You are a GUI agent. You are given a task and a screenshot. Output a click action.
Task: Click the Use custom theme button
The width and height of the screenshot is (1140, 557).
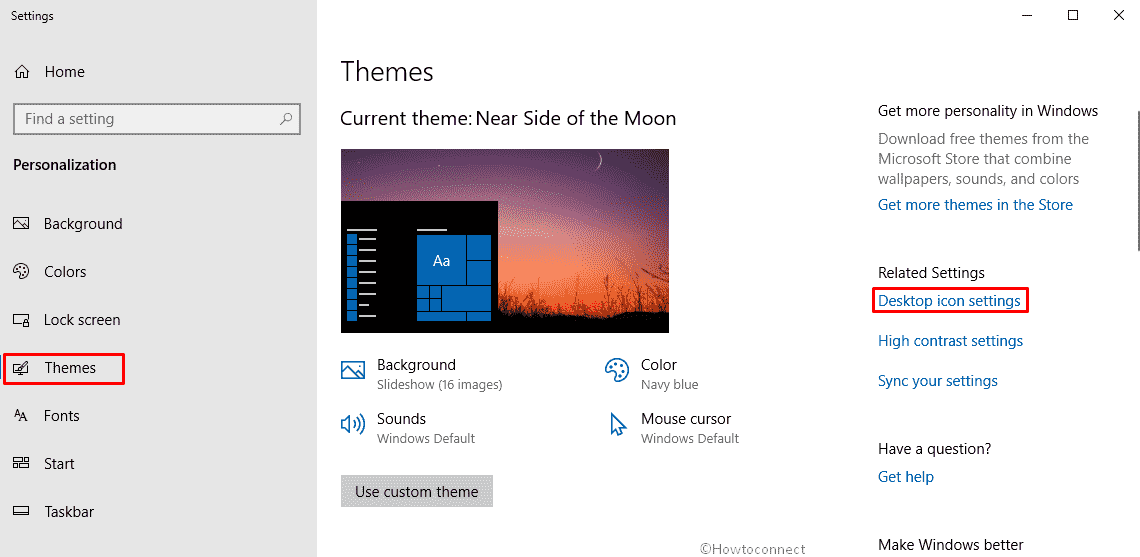coord(417,492)
